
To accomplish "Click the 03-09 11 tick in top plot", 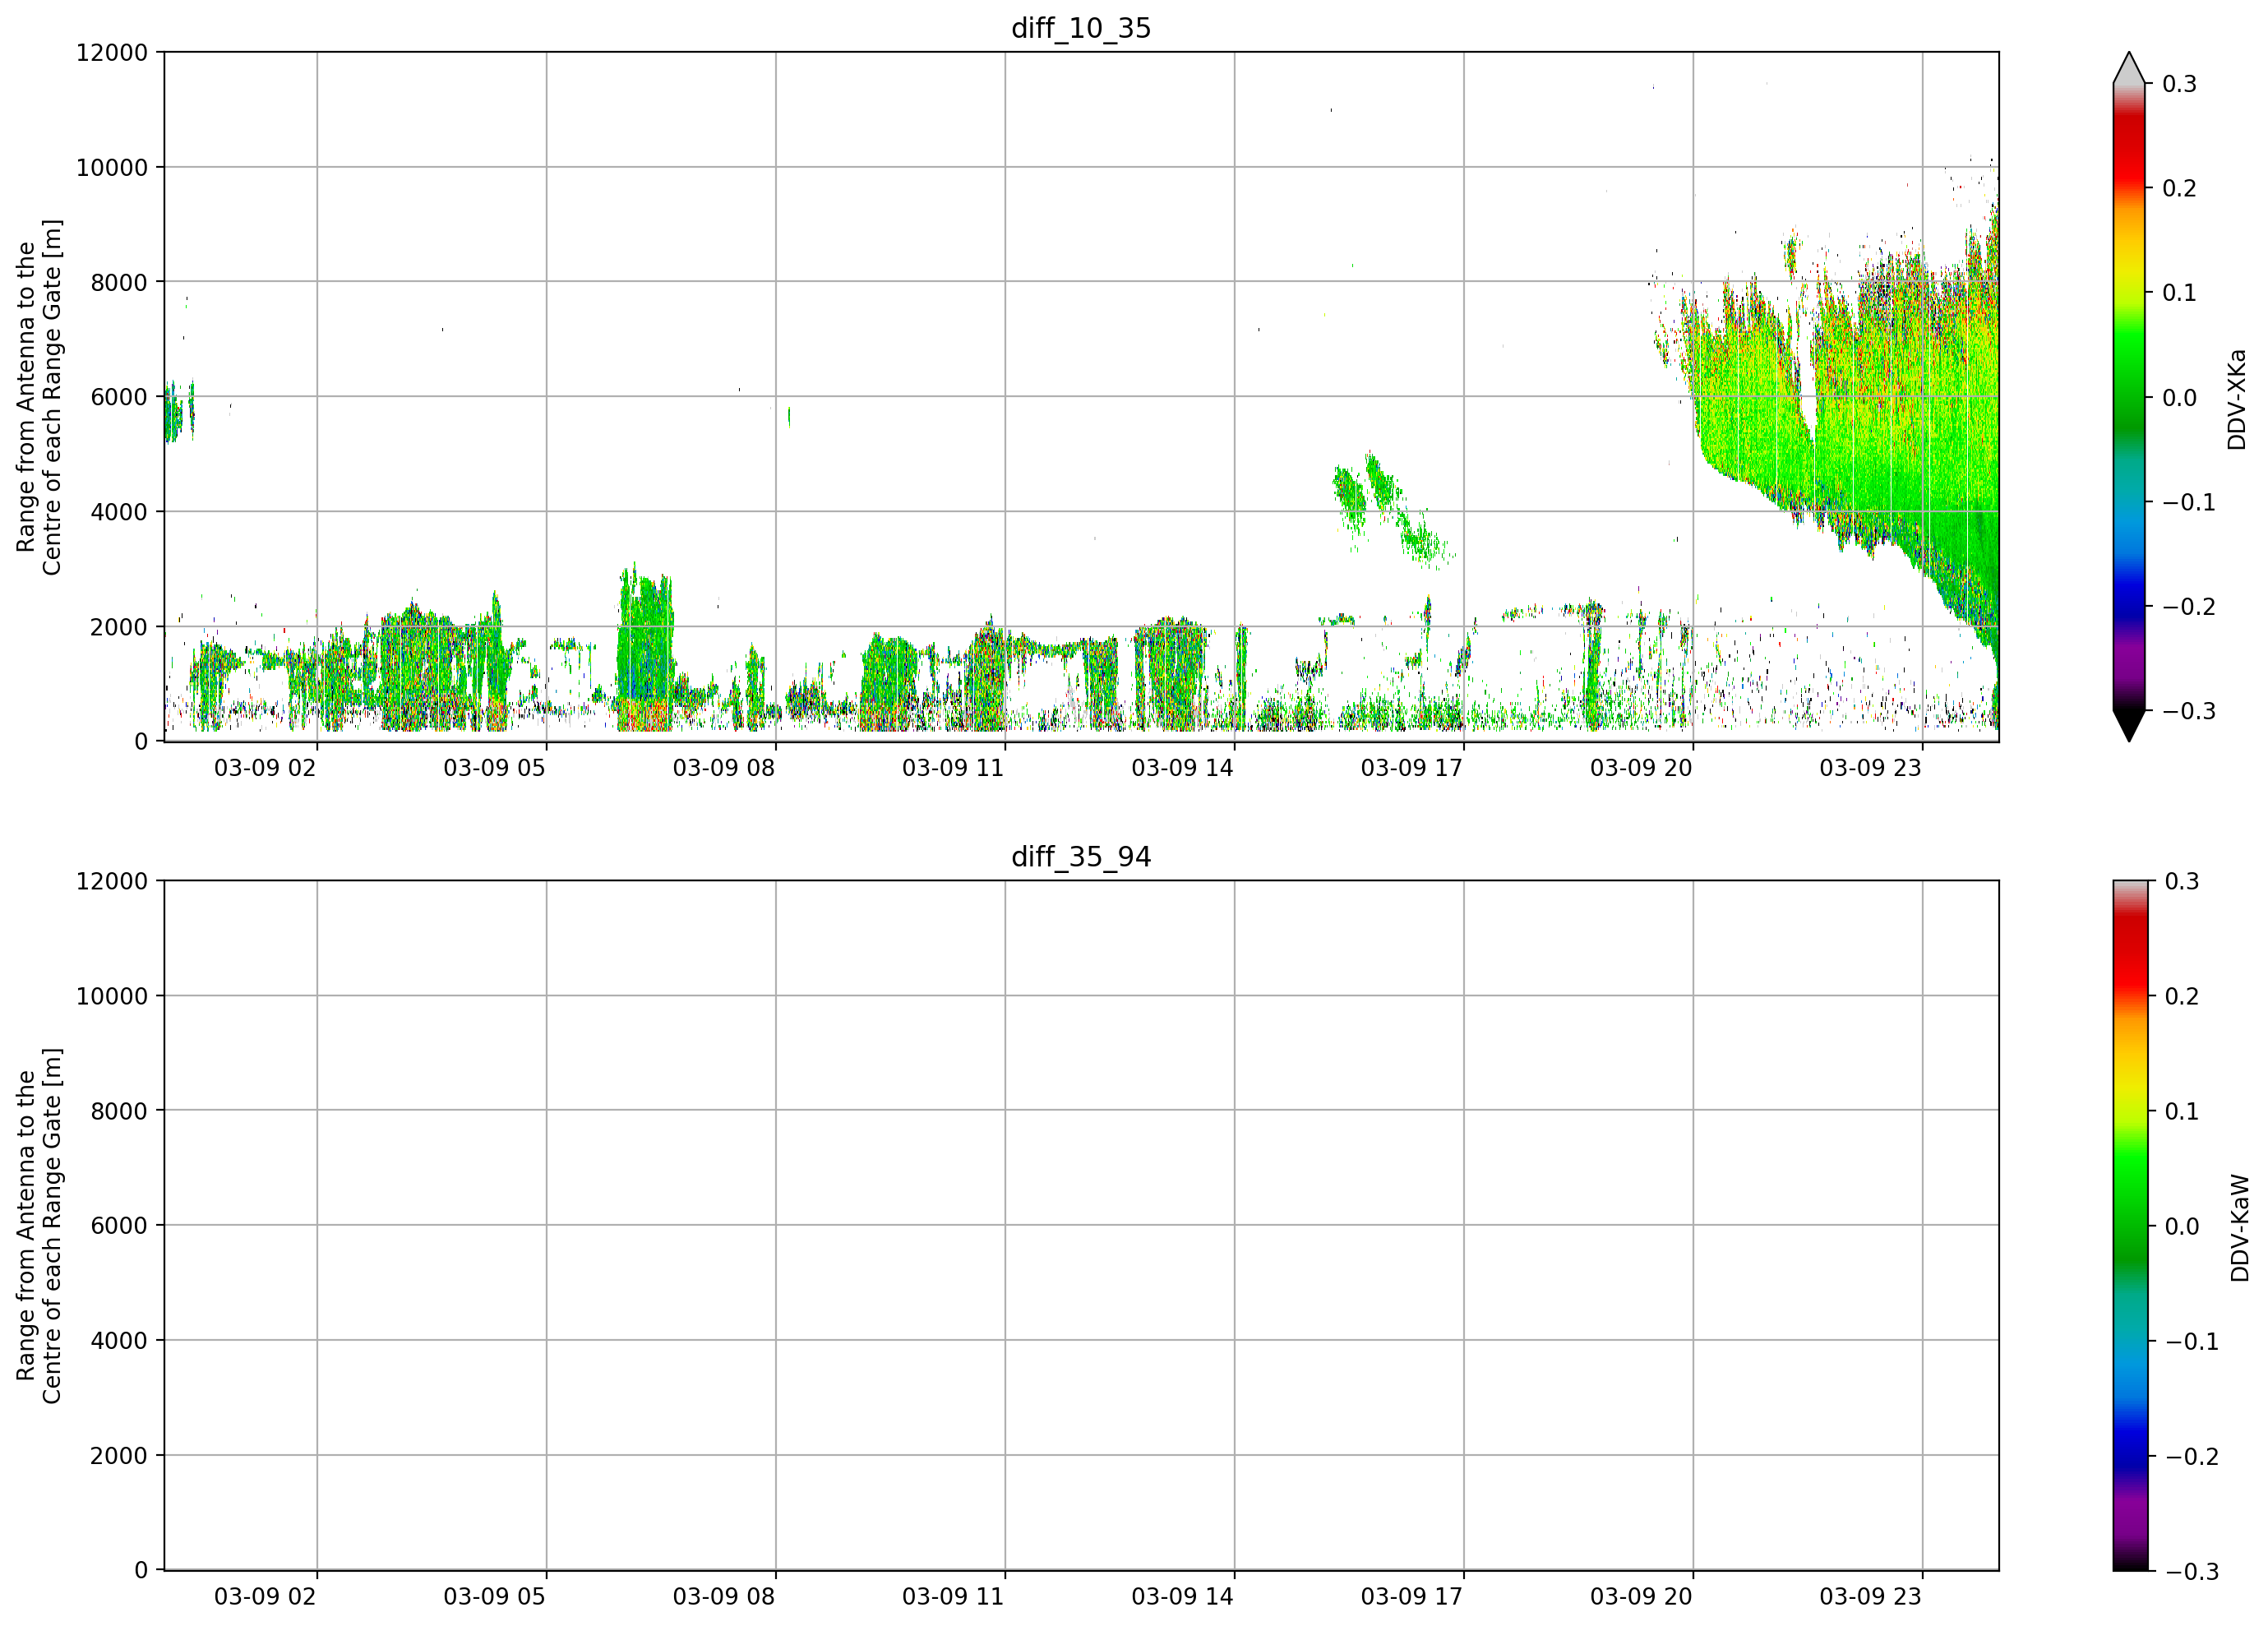I will [953, 768].
